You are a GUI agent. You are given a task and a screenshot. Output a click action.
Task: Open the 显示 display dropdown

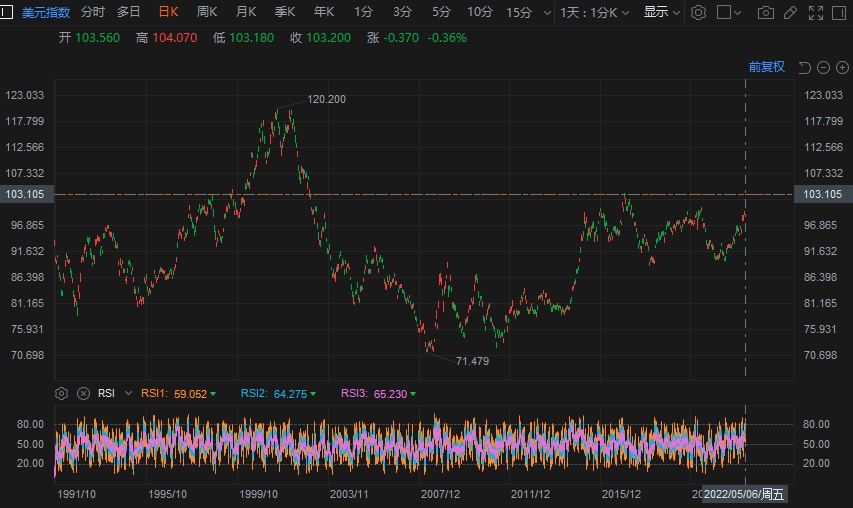[x=661, y=12]
